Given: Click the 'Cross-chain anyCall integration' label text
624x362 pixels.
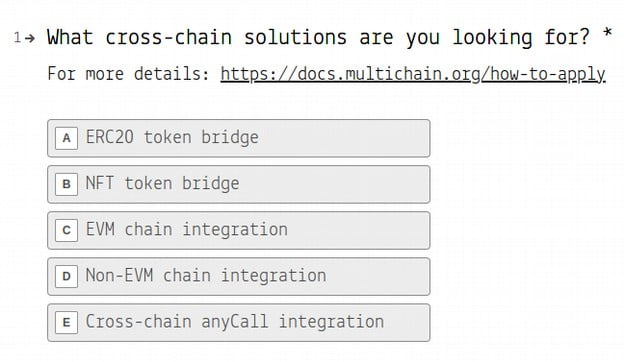Looking at the screenshot, I should point(235,322).
